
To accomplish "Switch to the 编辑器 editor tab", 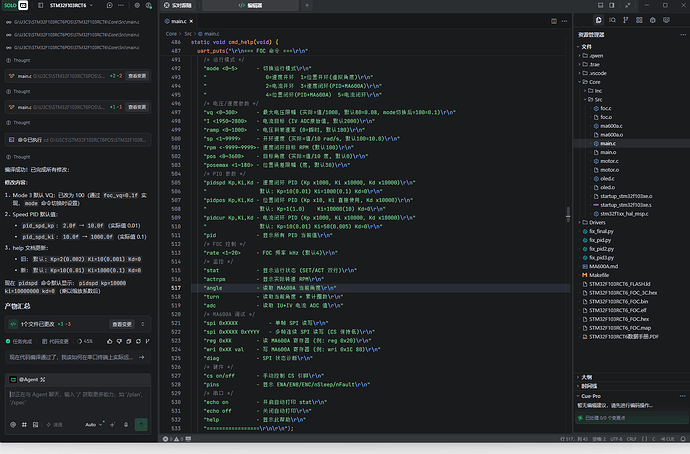I will [251, 5].
